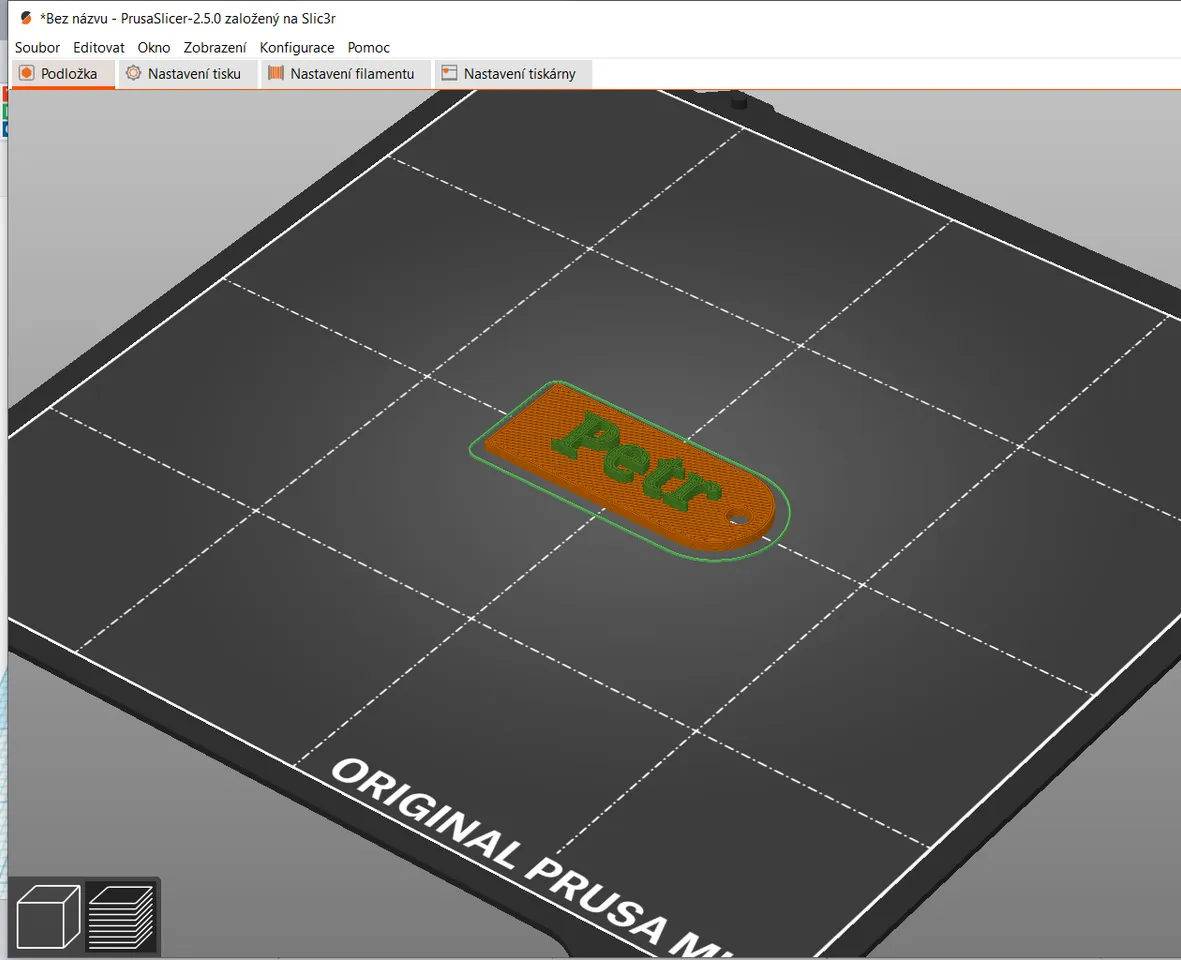Click the keyring hole in the keychain
This screenshot has width=1181, height=960.
(739, 517)
